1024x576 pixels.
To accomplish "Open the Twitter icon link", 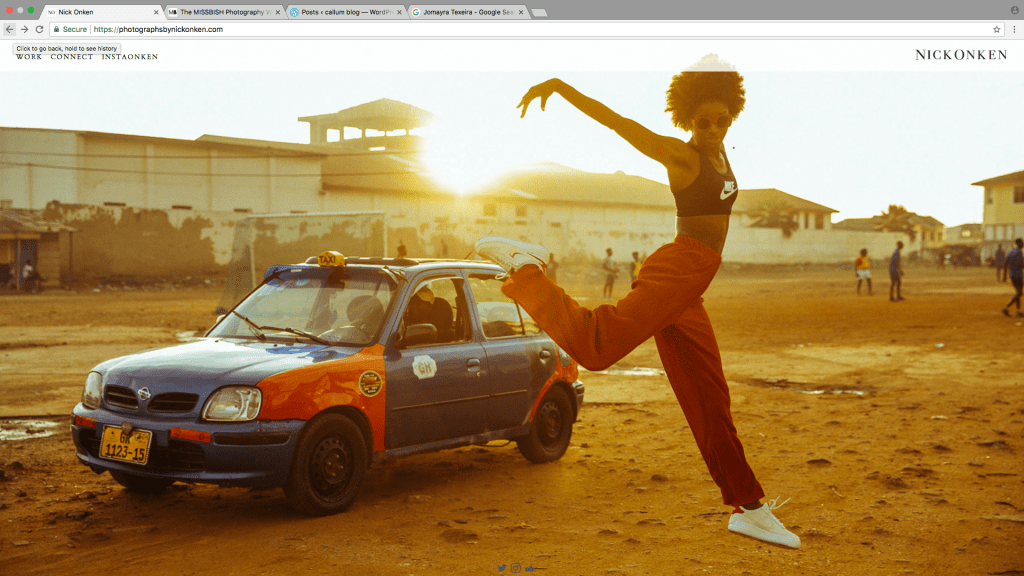I will click(x=502, y=568).
